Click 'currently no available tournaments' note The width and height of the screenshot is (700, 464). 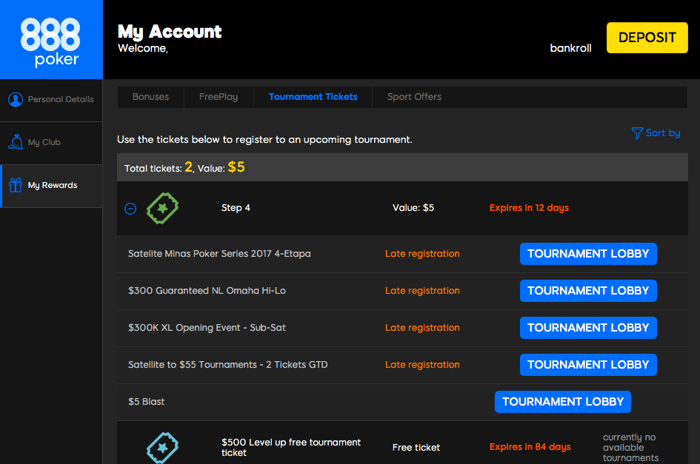[x=630, y=447]
